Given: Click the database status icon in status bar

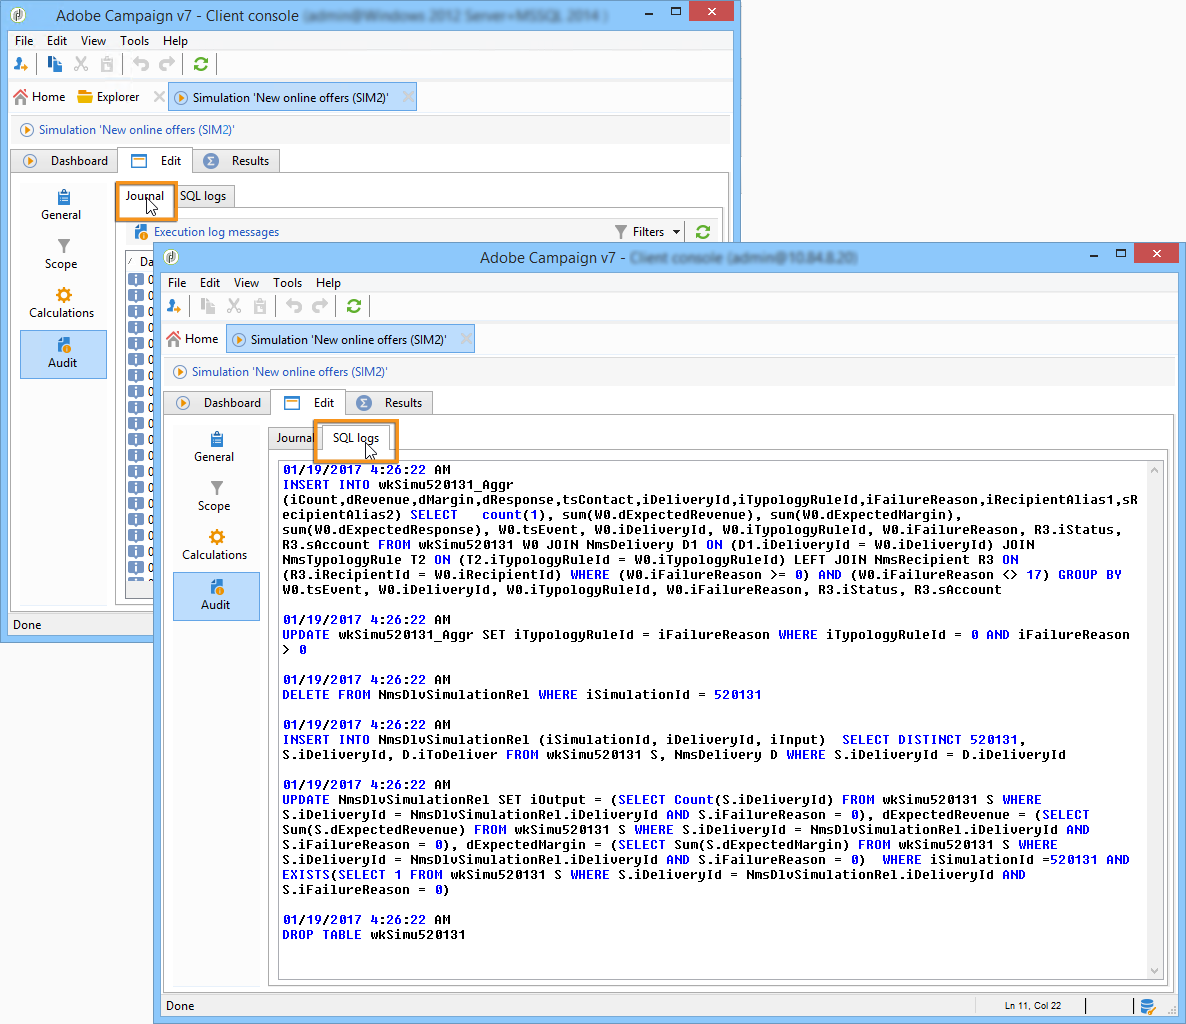Looking at the screenshot, I should [x=1148, y=1006].
